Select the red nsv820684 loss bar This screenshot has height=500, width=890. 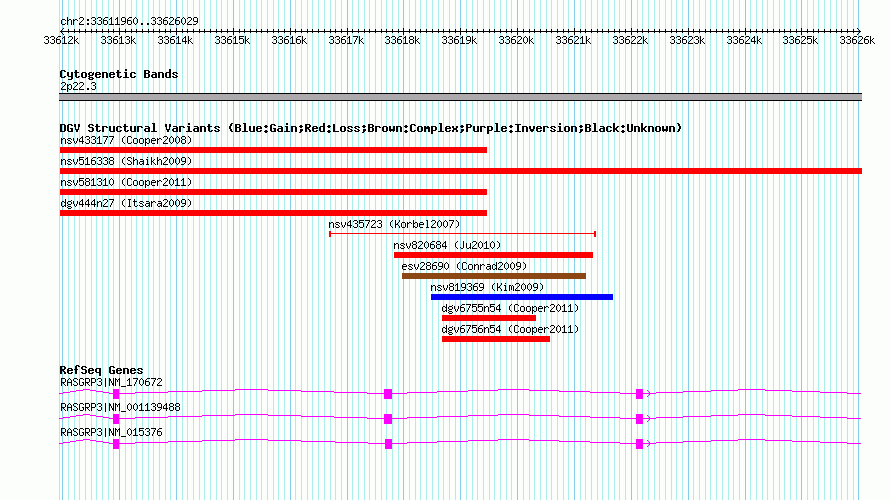point(493,255)
